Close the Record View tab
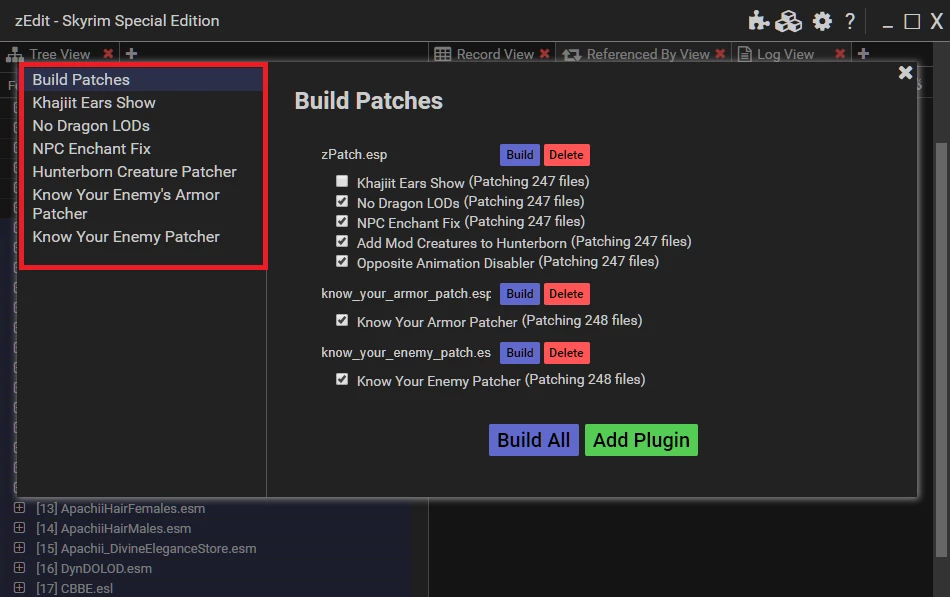 pos(545,53)
